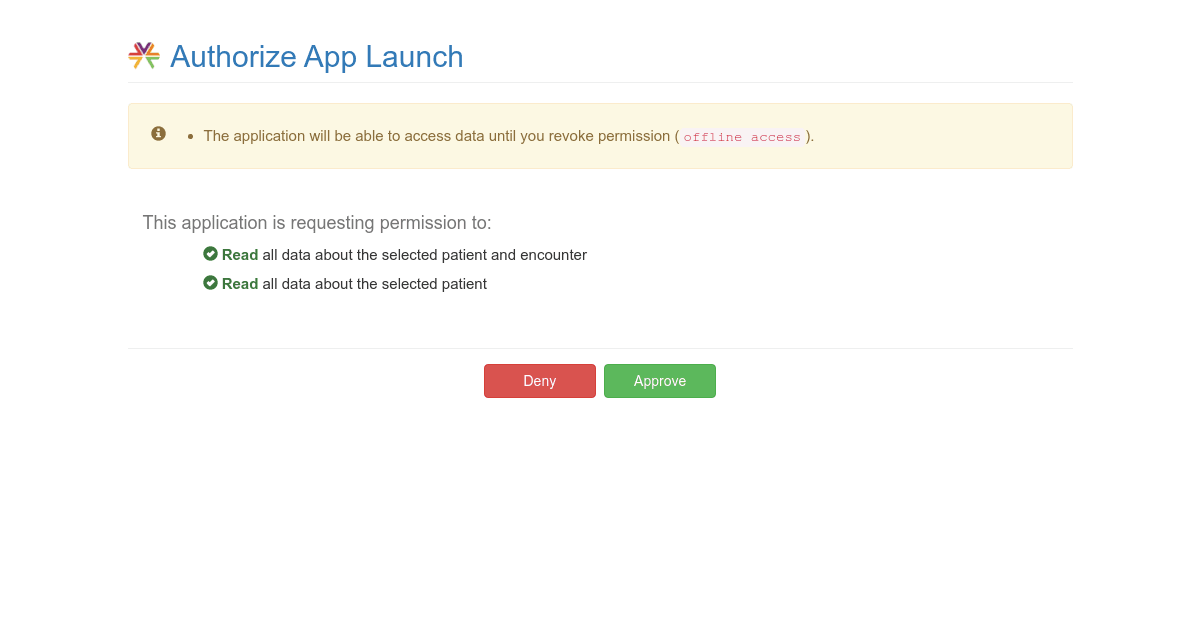
Task: Toggle the patient and encounter permission checkmark
Action: 210,254
